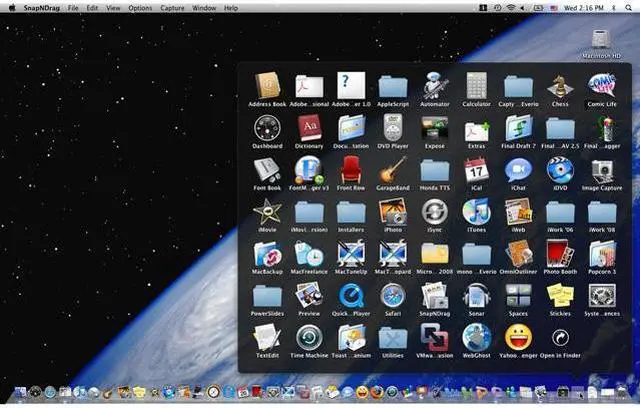
Task: Launch Safari compass icon in the grid
Action: coord(393,296)
